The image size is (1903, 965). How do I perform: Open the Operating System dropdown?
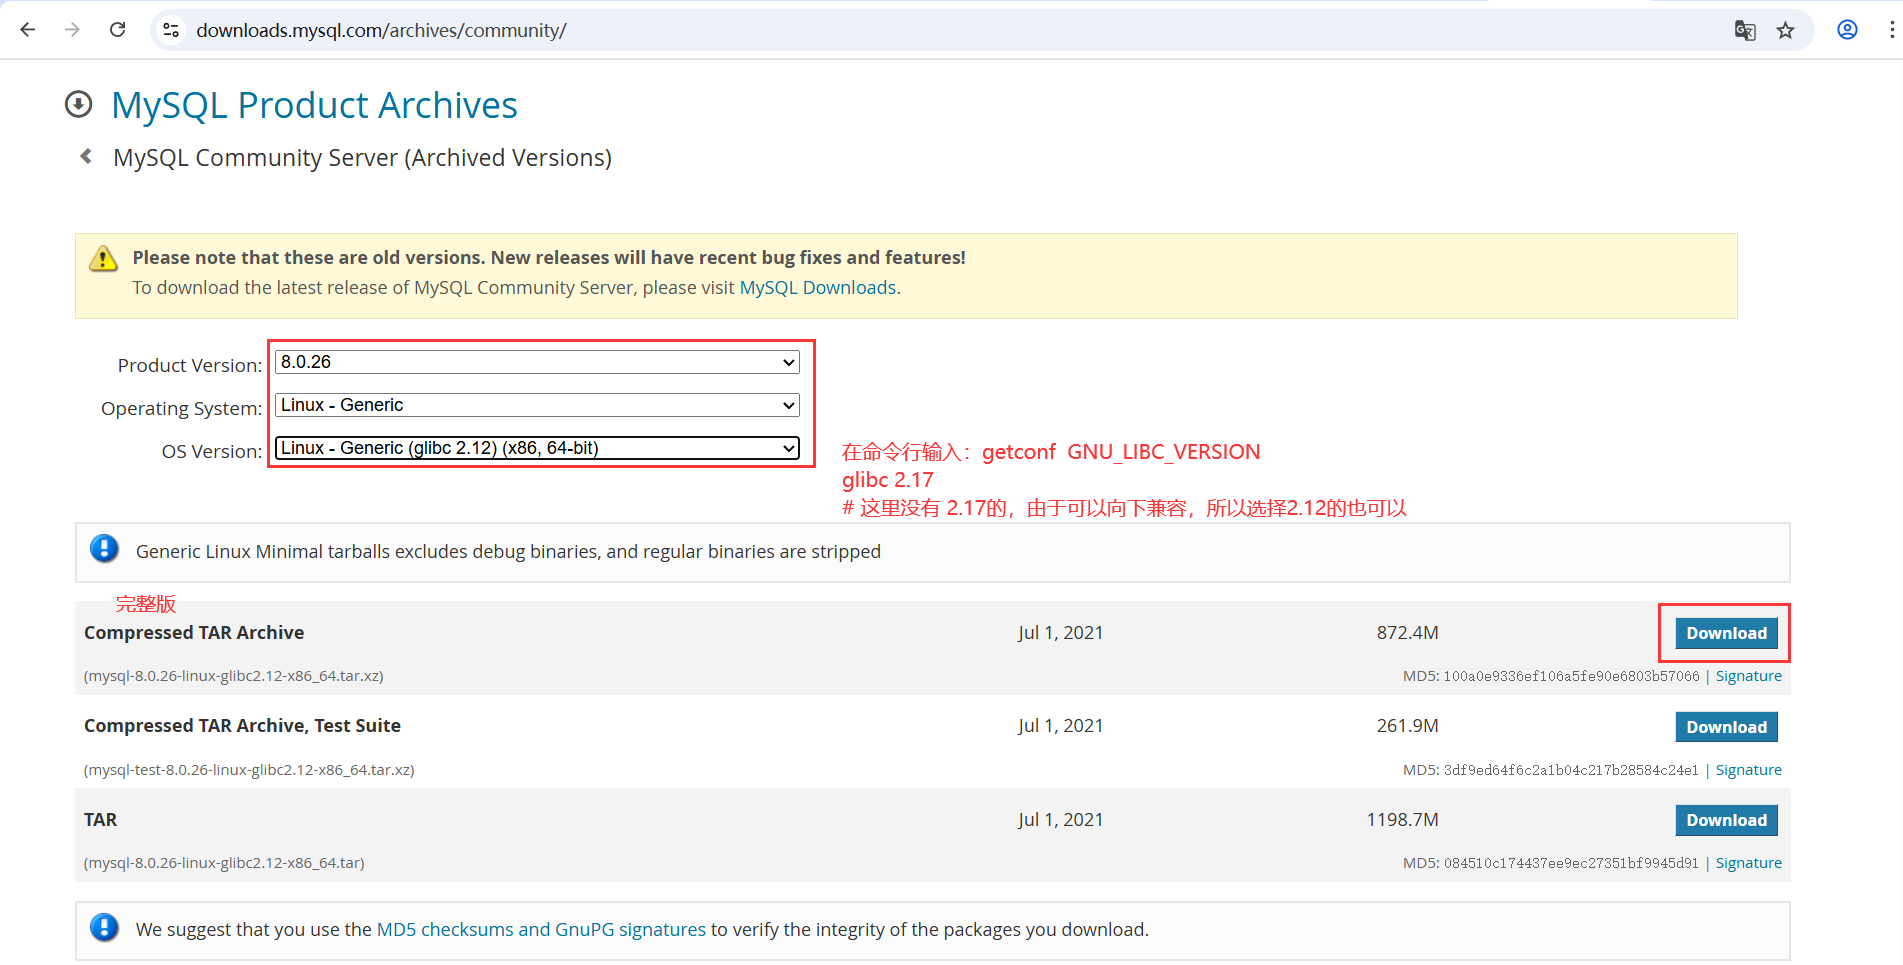coord(537,405)
